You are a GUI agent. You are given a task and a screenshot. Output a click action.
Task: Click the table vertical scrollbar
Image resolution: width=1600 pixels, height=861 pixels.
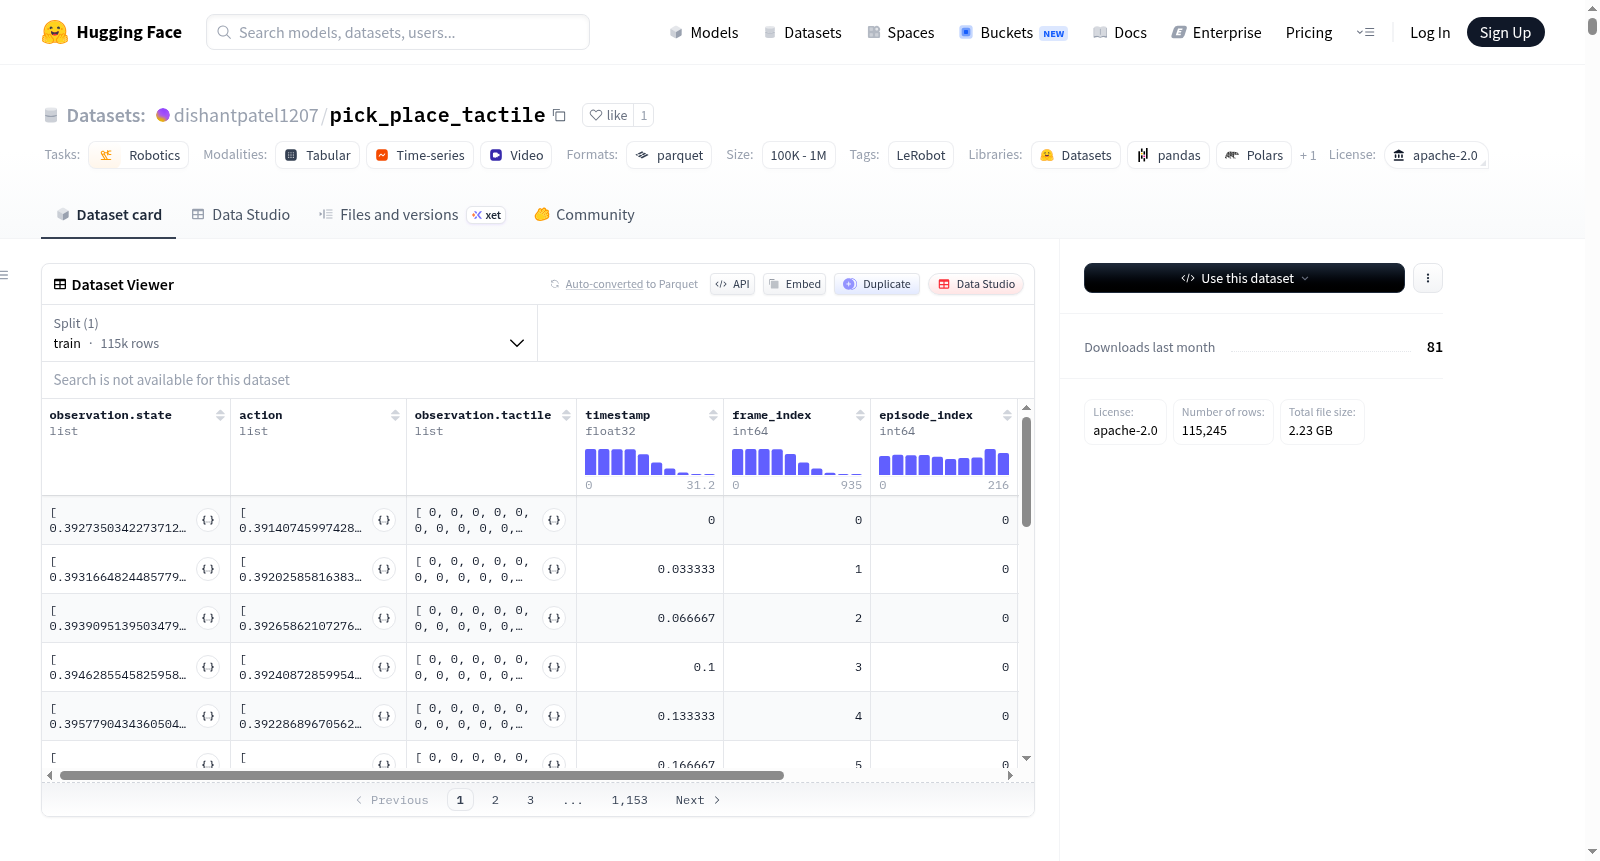tap(1026, 472)
